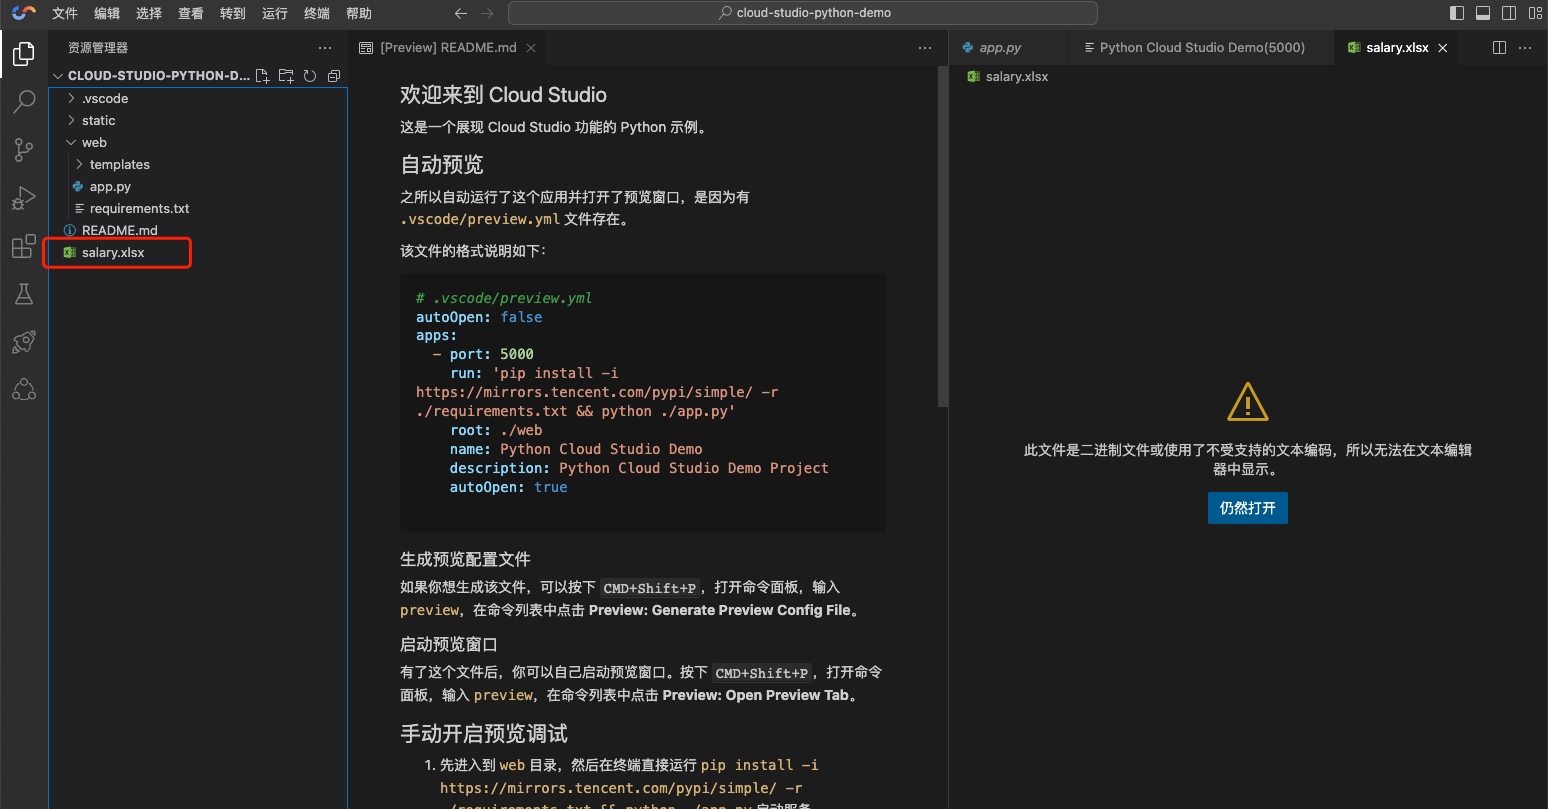Click the 'autoOpen: false' code line

[479, 317]
